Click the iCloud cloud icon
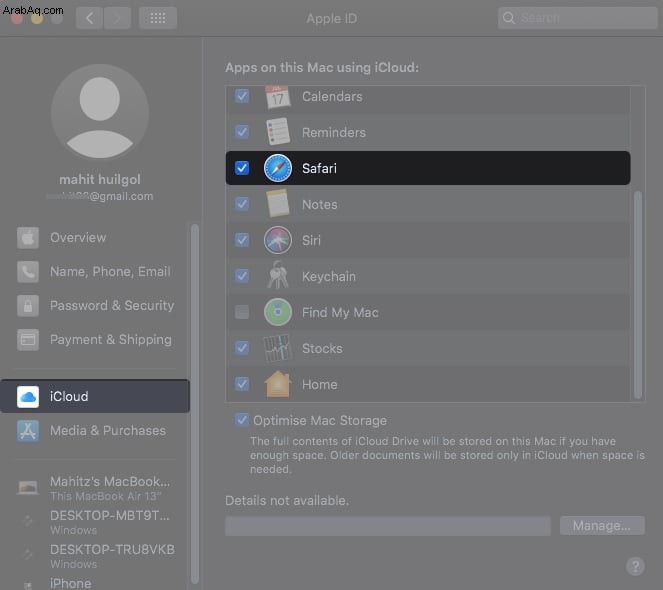 coord(28,397)
